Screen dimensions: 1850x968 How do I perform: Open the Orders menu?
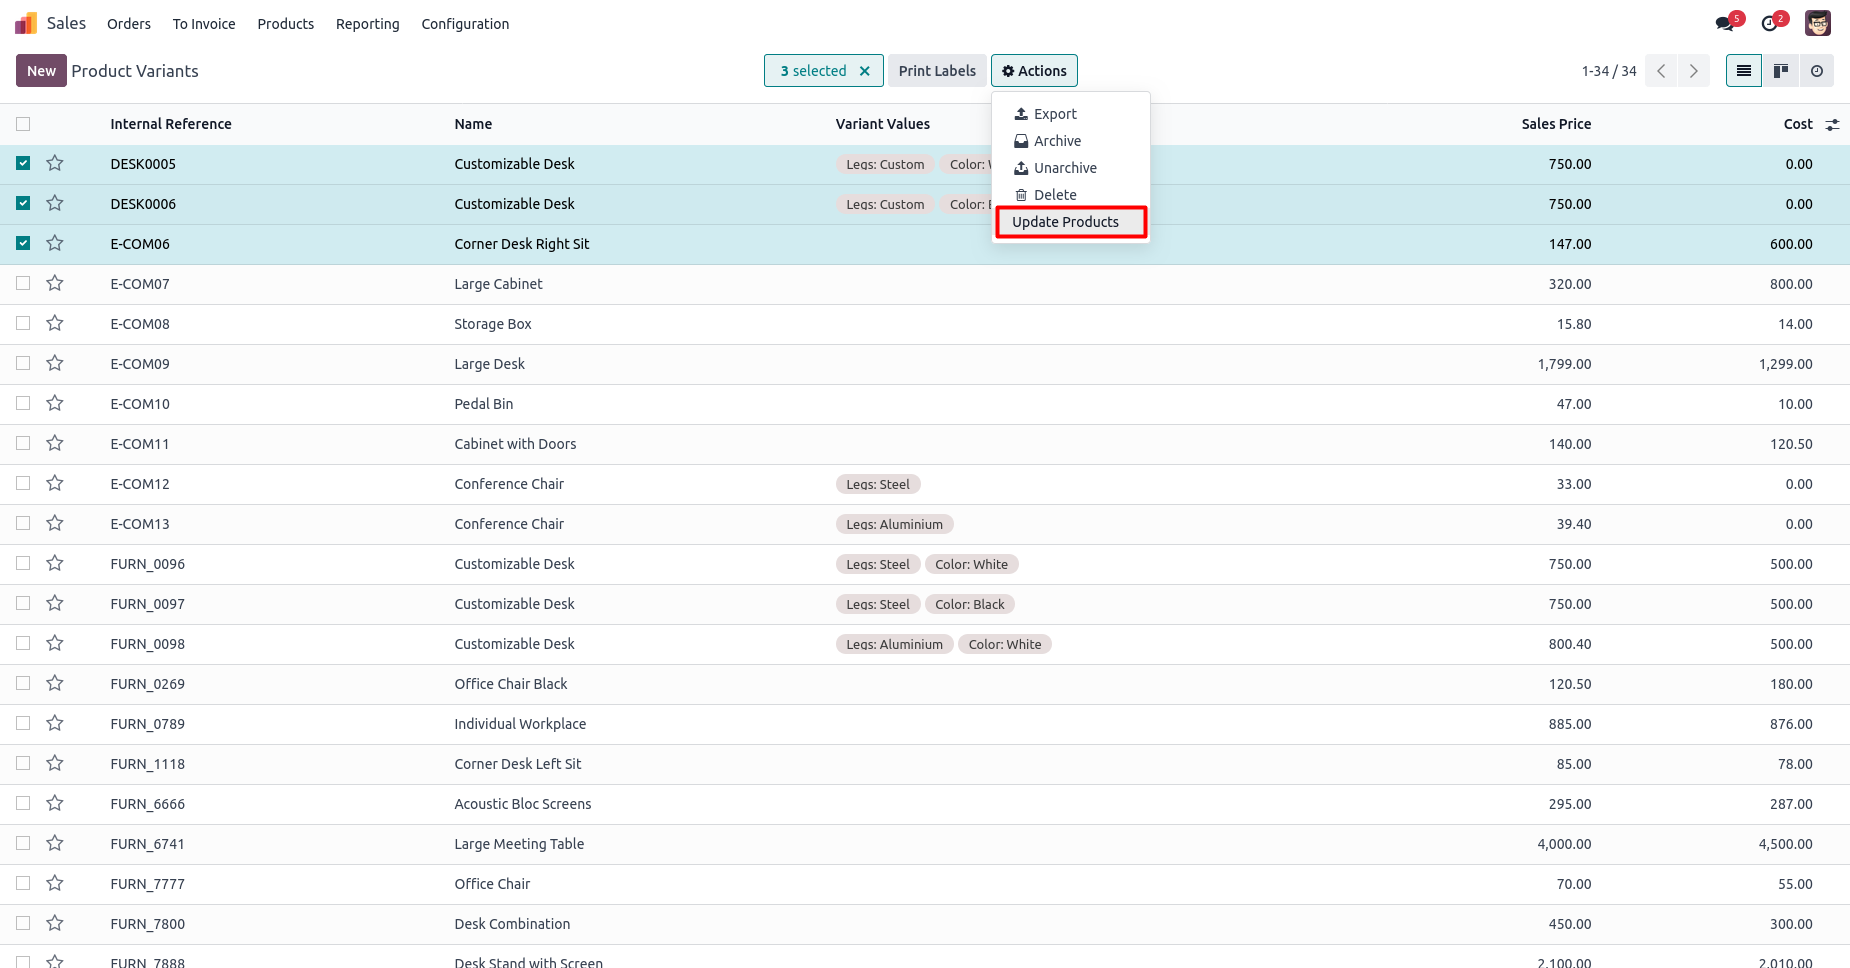(x=129, y=24)
